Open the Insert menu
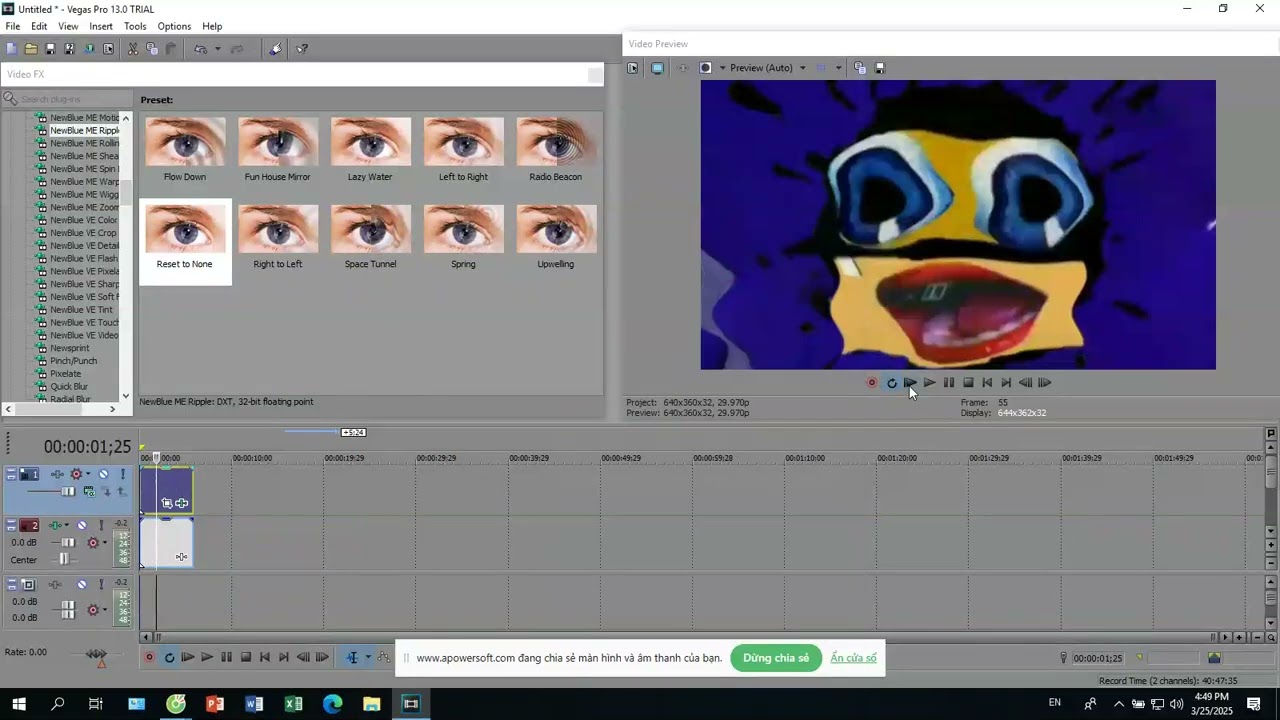The image size is (1280, 720). point(101,26)
